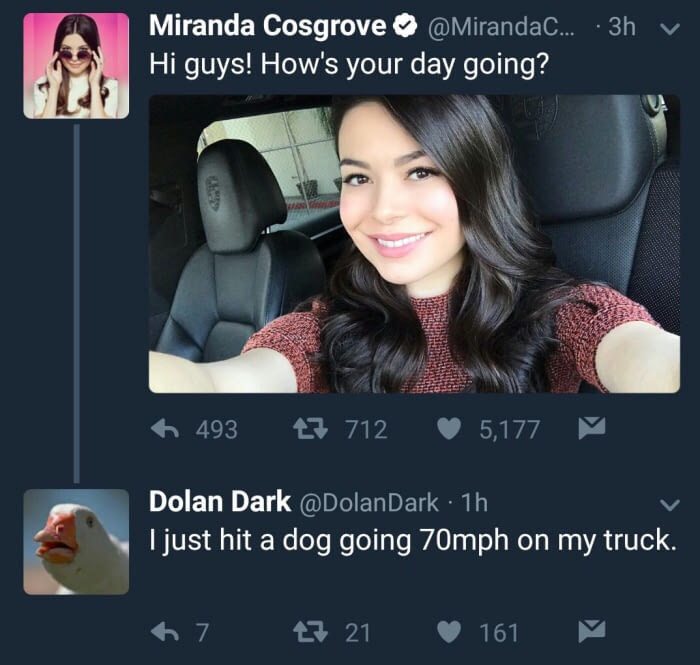Click the 1h timestamp on the reply
The height and width of the screenshot is (665, 700).
(x=474, y=503)
